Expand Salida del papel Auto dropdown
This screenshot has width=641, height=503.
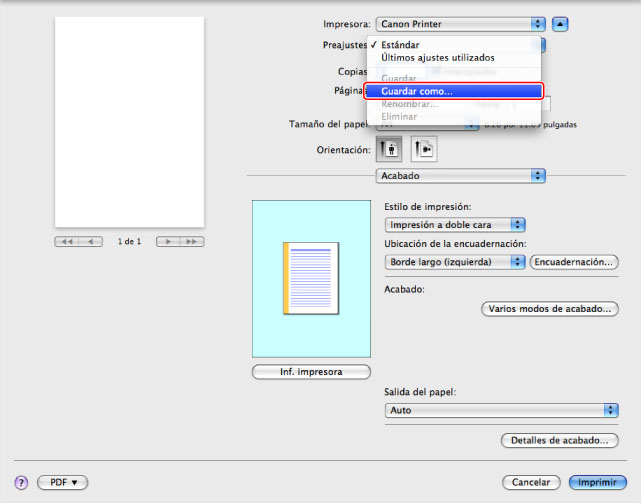501,410
